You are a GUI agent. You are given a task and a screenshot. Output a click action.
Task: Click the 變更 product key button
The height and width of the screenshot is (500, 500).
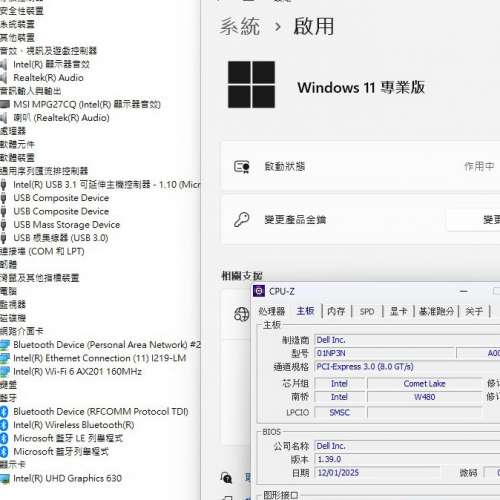click(x=473, y=220)
